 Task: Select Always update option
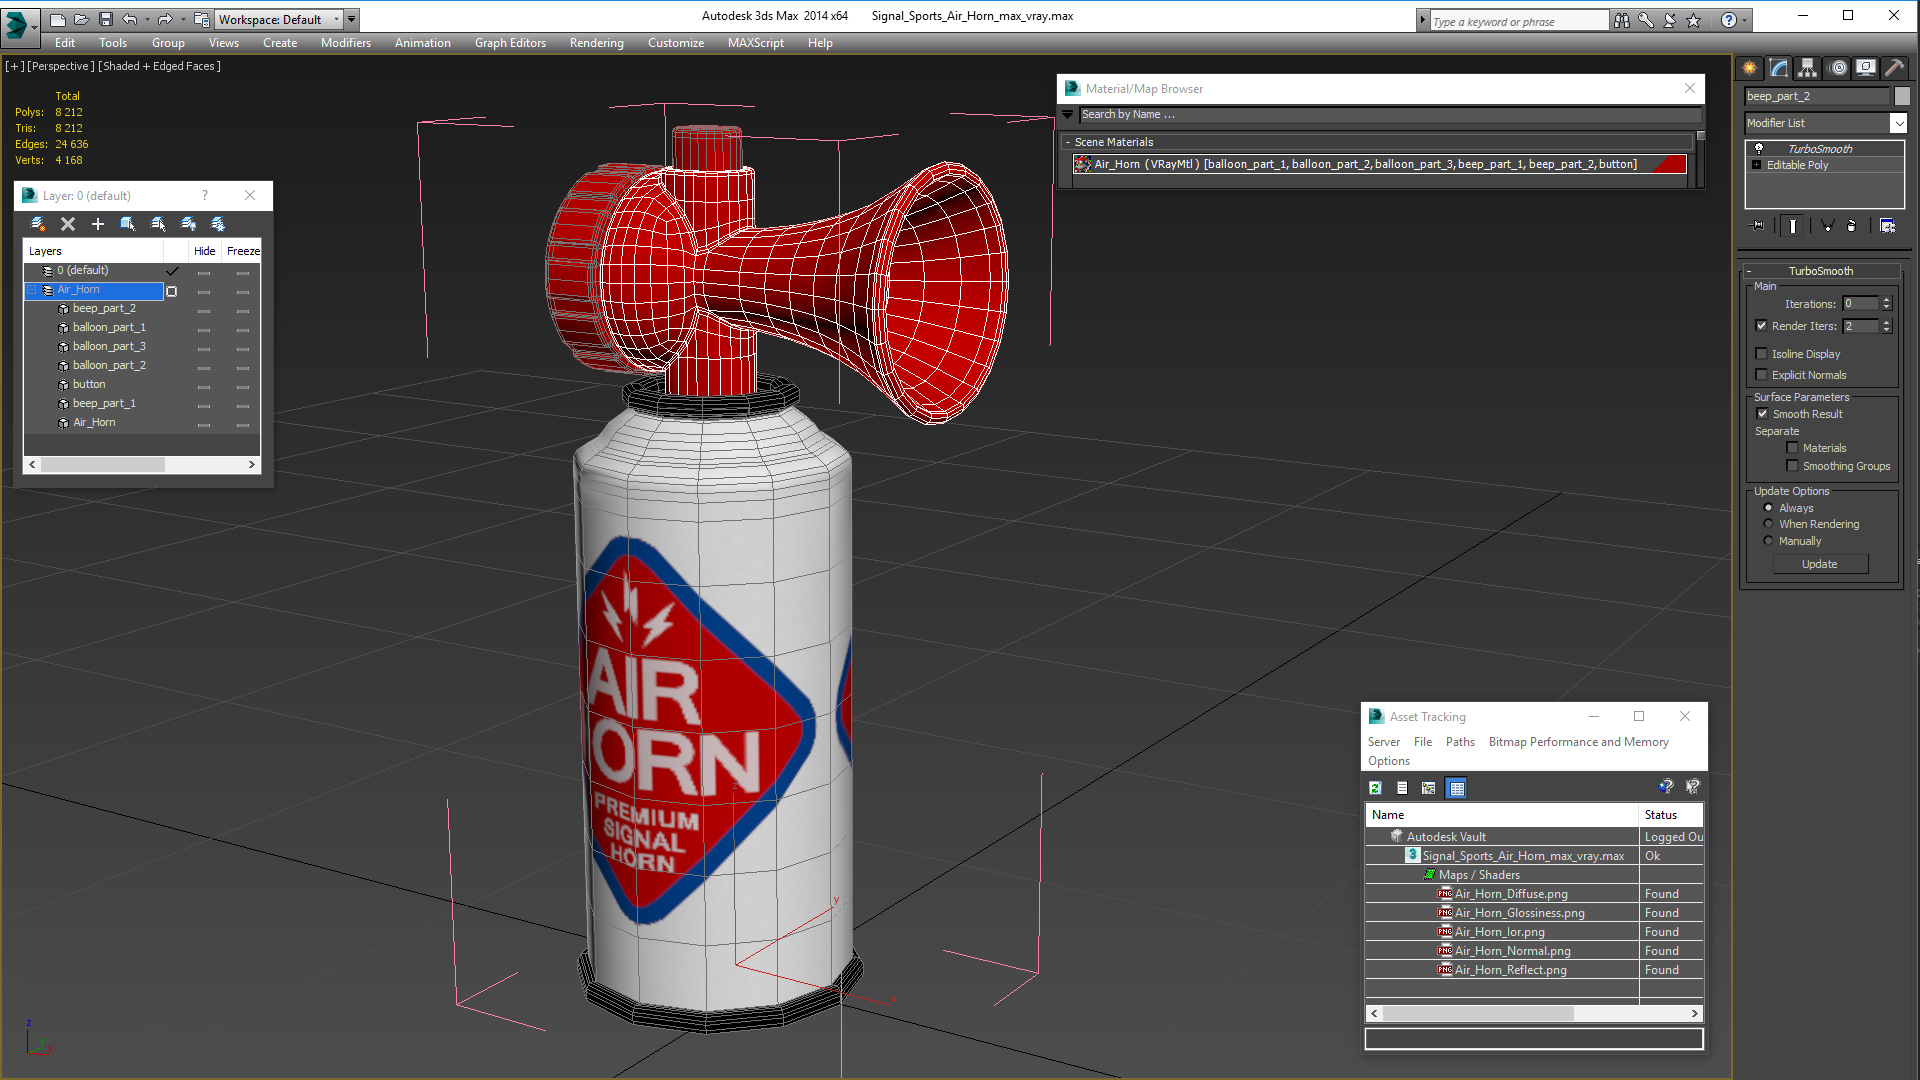tap(1768, 508)
